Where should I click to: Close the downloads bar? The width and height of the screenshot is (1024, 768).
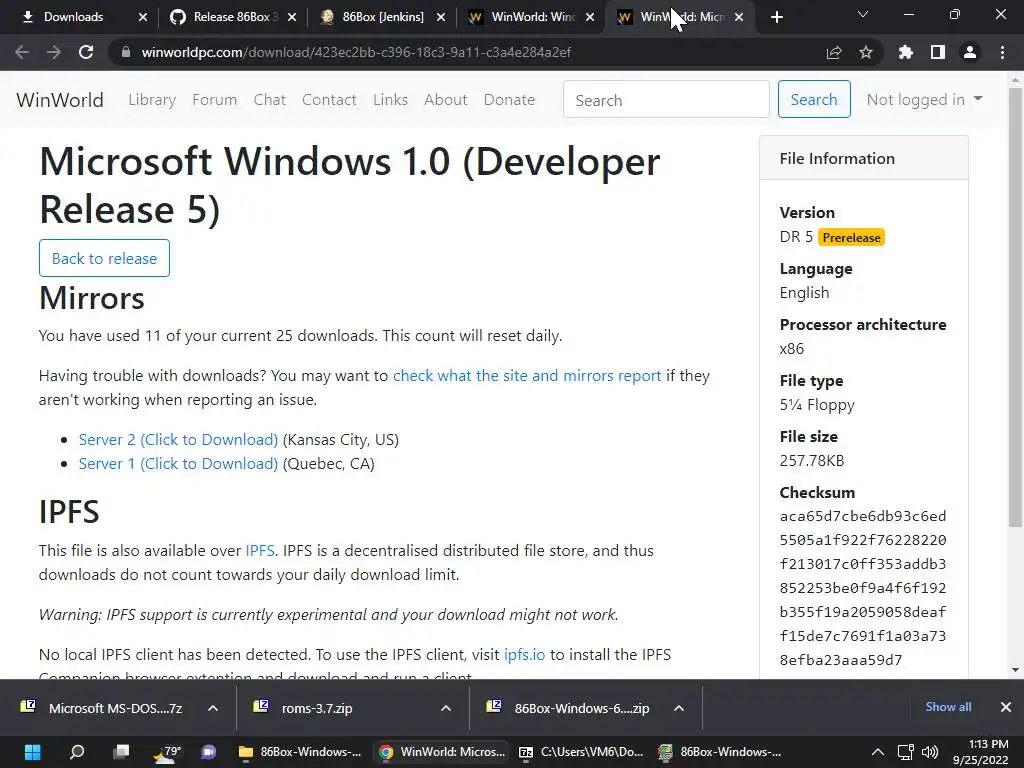pyautogui.click(x=1006, y=707)
